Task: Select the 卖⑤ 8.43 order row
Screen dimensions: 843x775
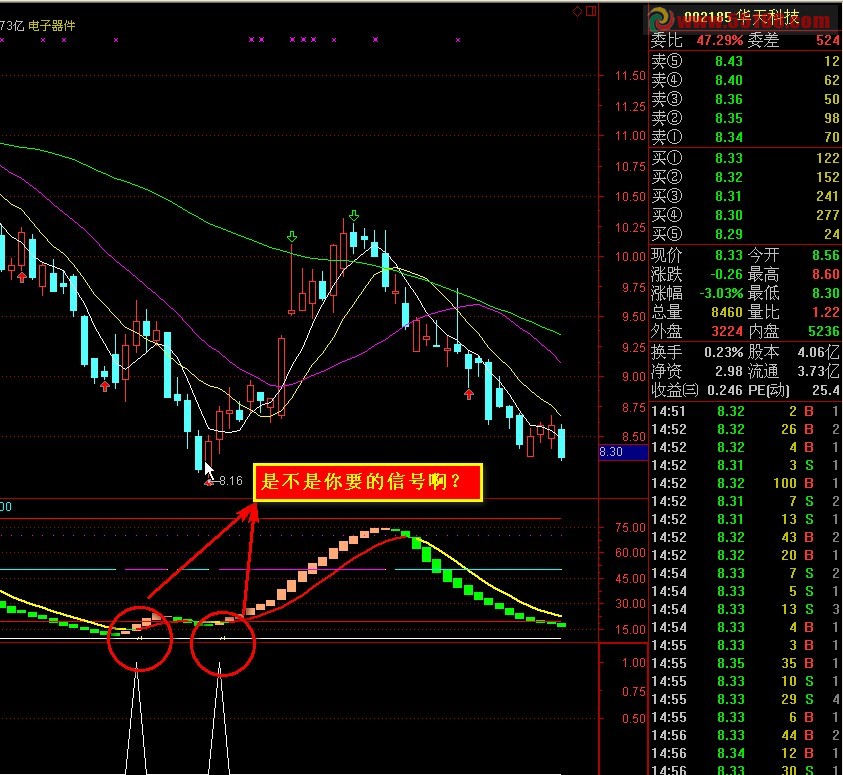Action: [745, 61]
